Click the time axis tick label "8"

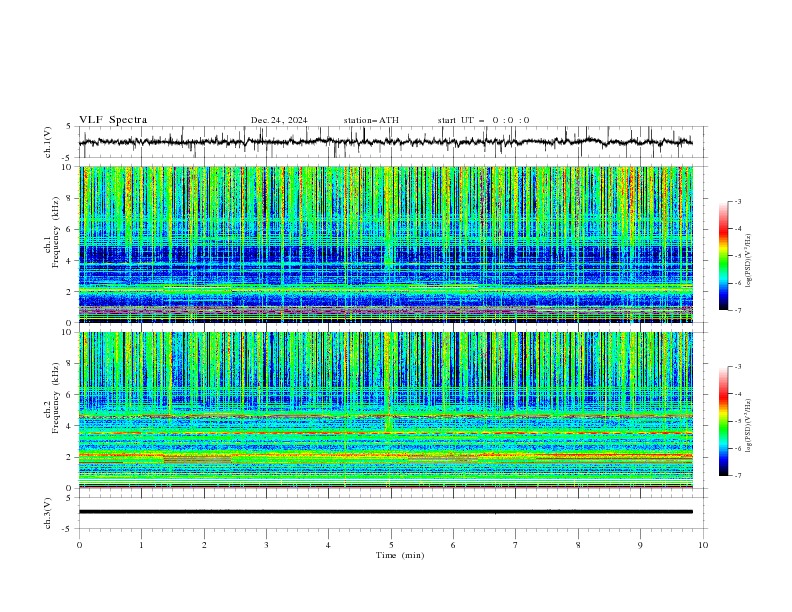click(578, 545)
